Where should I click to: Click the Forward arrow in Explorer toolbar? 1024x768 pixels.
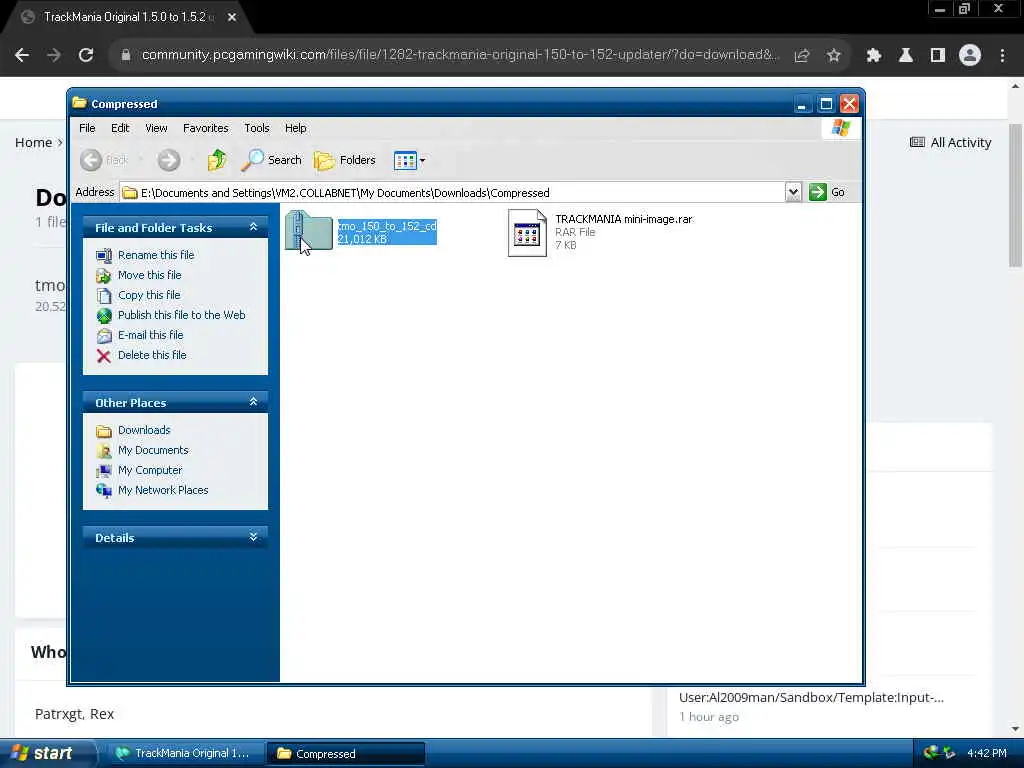tap(168, 160)
